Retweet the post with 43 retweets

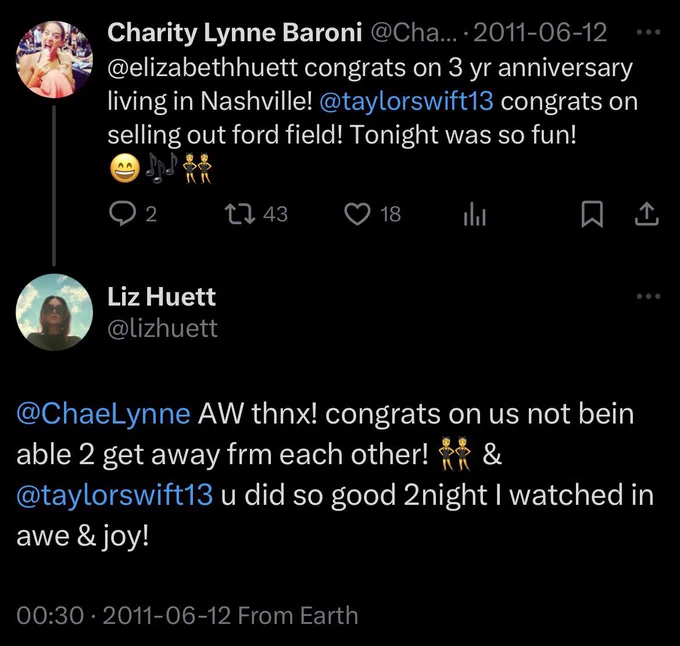coord(239,214)
